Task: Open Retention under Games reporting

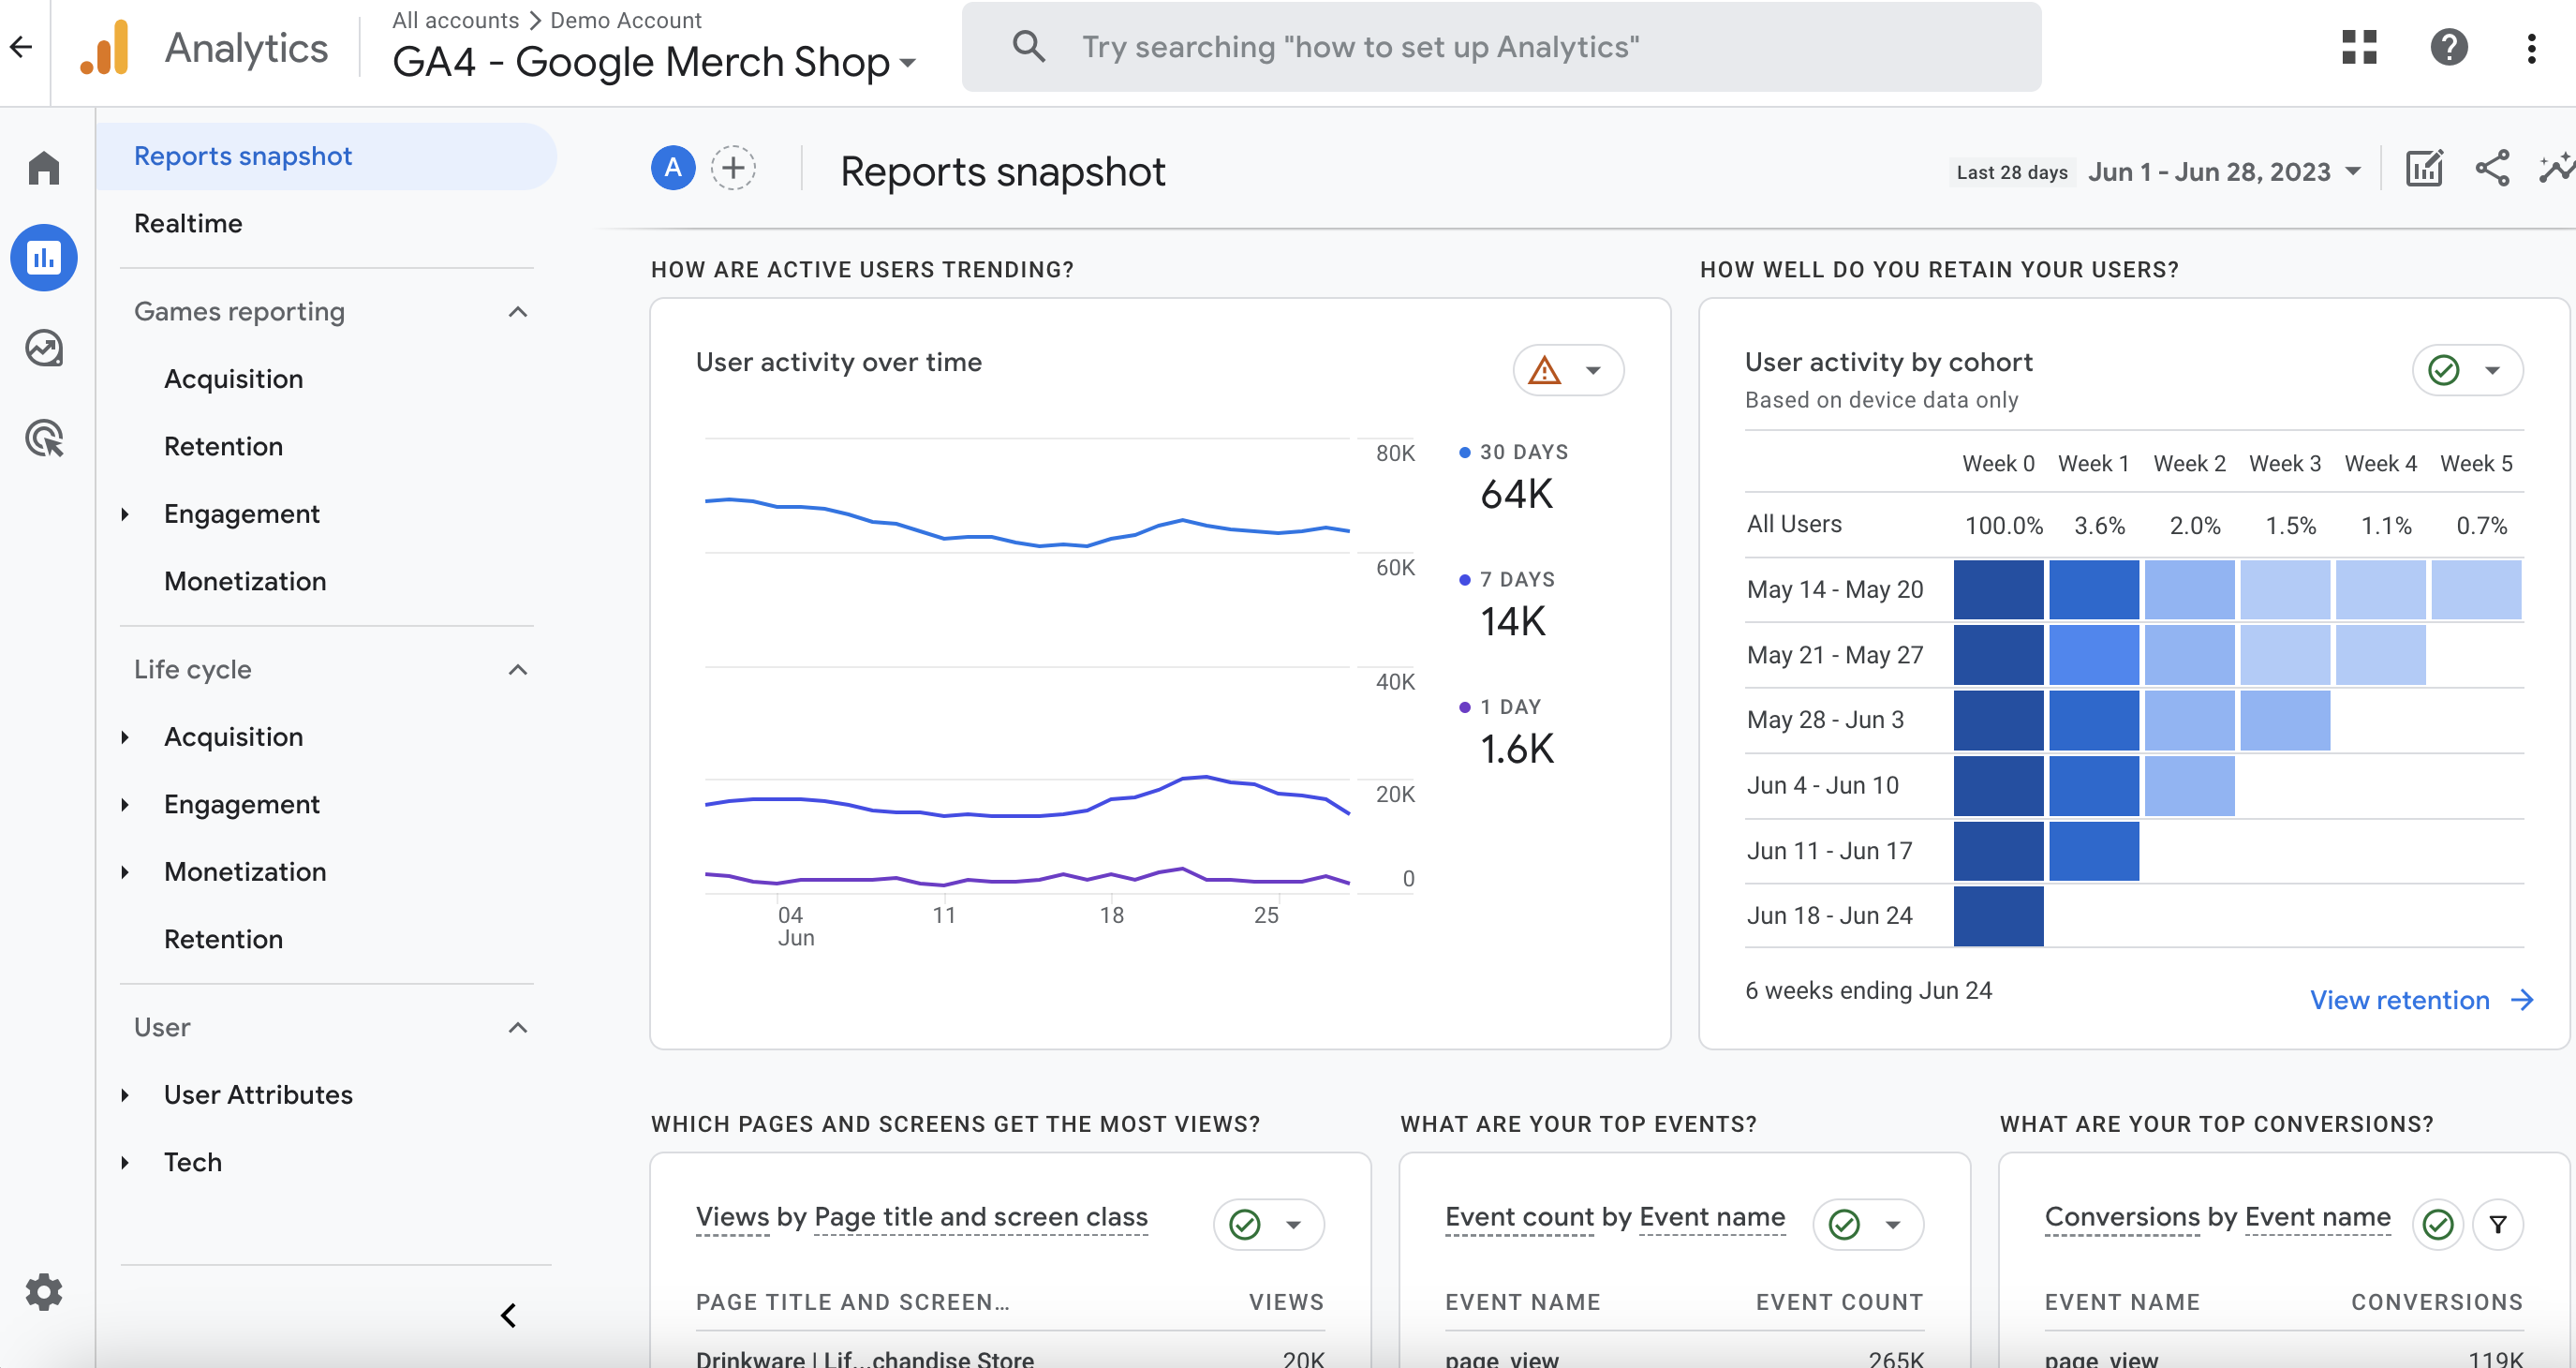Action: click(x=223, y=446)
